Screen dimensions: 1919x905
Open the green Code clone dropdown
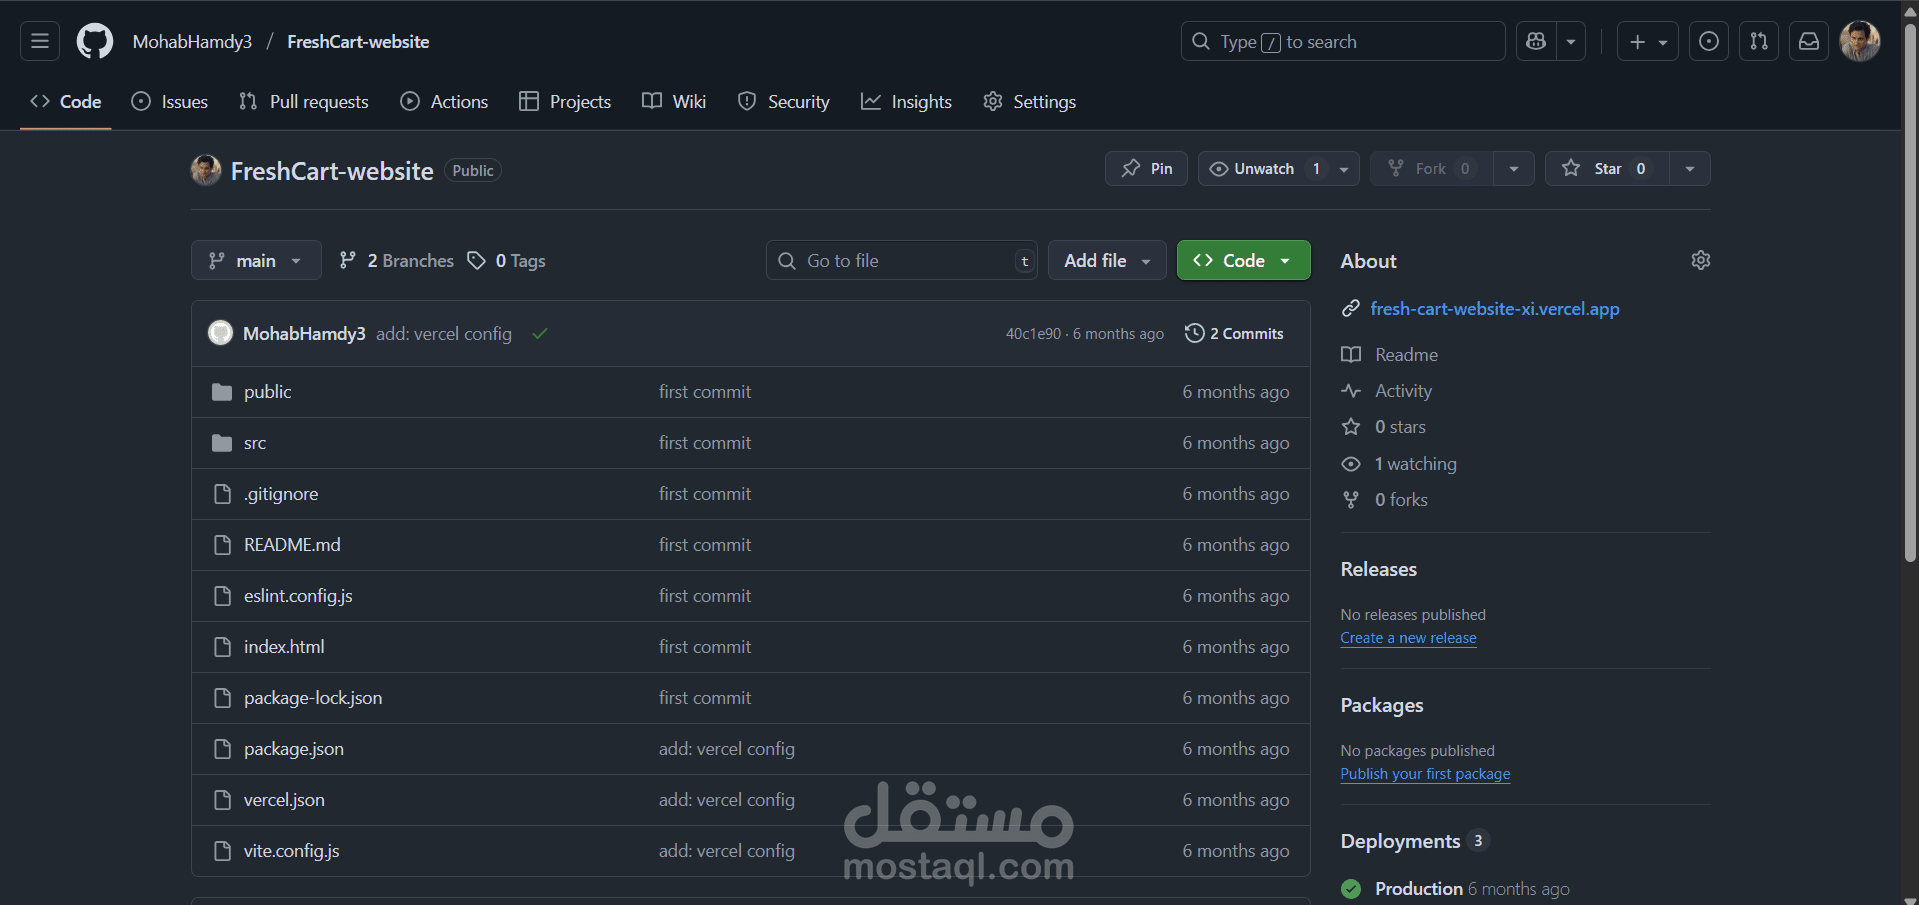pos(1243,260)
